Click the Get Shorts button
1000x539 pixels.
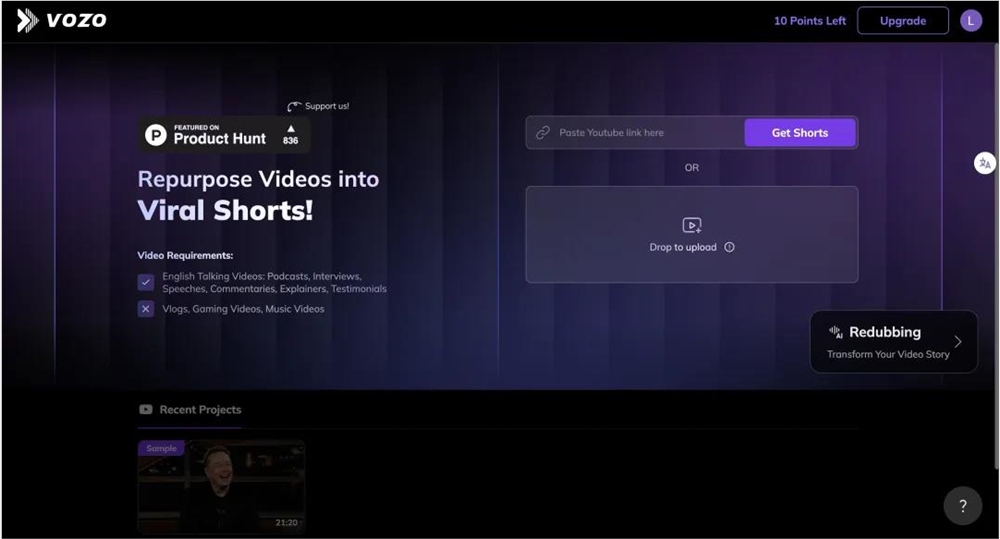800,133
